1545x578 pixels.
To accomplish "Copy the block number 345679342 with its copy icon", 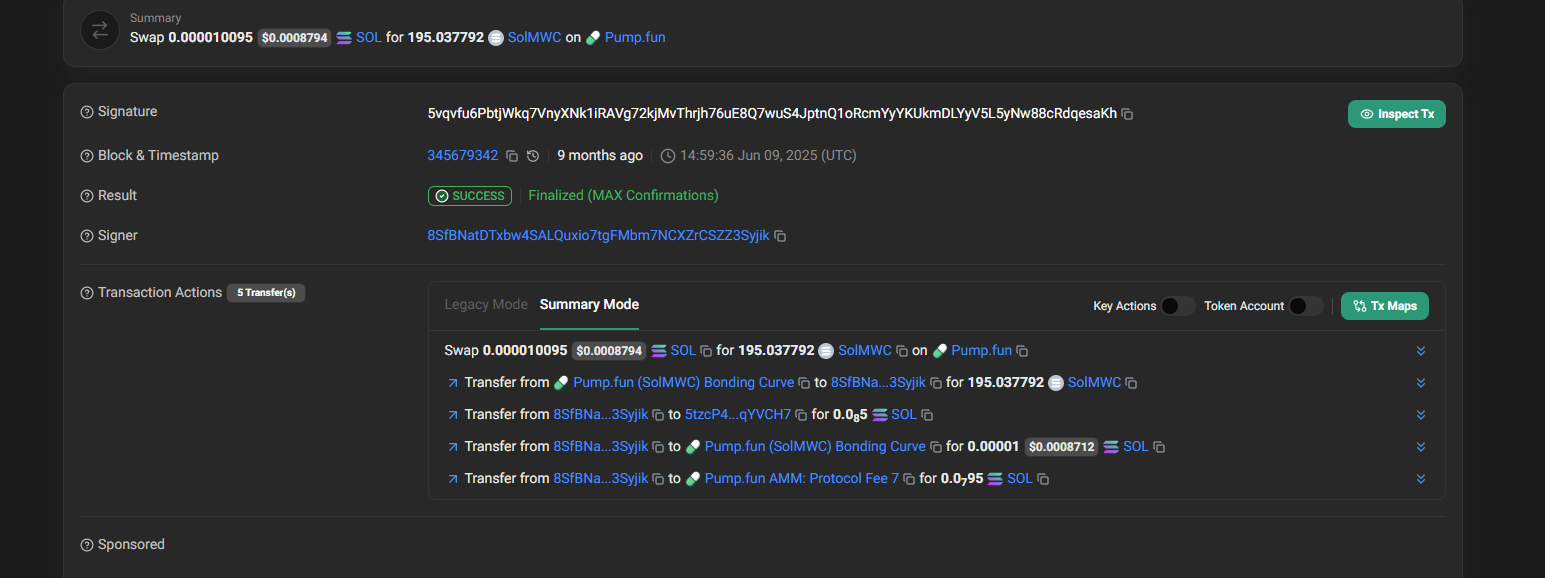I will coord(512,156).
